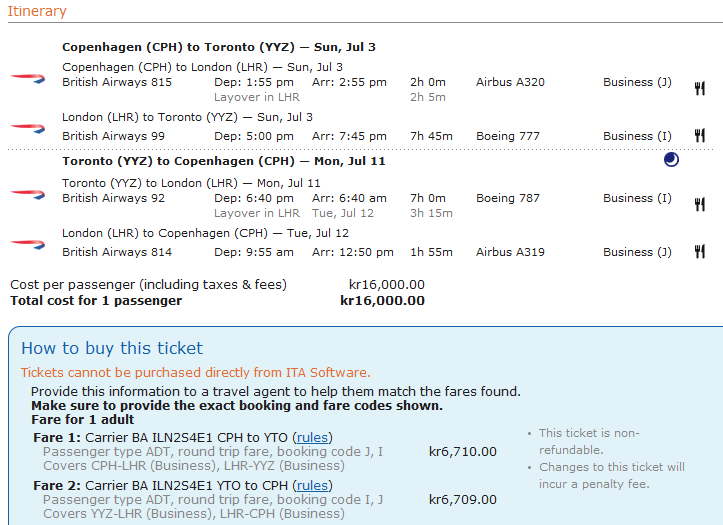Click the Fare 1 price kr6,710.00

pyautogui.click(x=462, y=452)
